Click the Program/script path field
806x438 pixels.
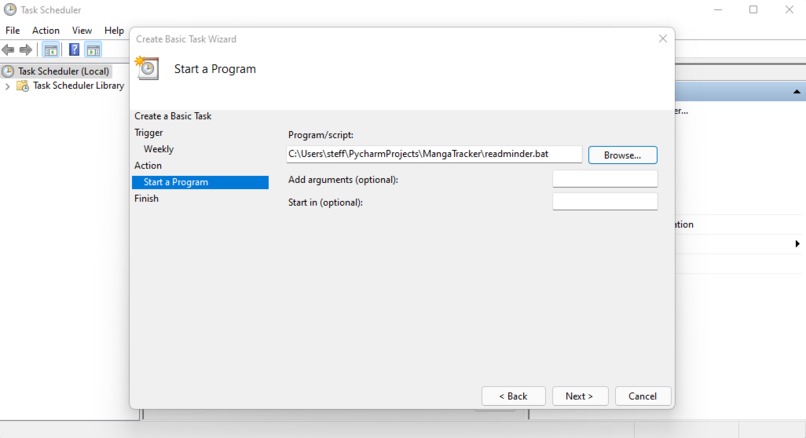tap(434, 154)
